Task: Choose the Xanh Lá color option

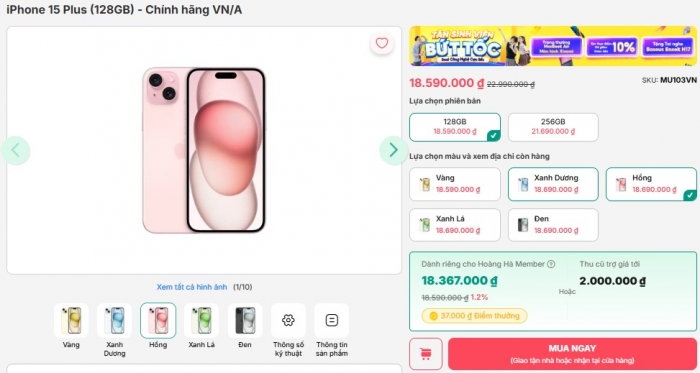Action: pos(455,225)
